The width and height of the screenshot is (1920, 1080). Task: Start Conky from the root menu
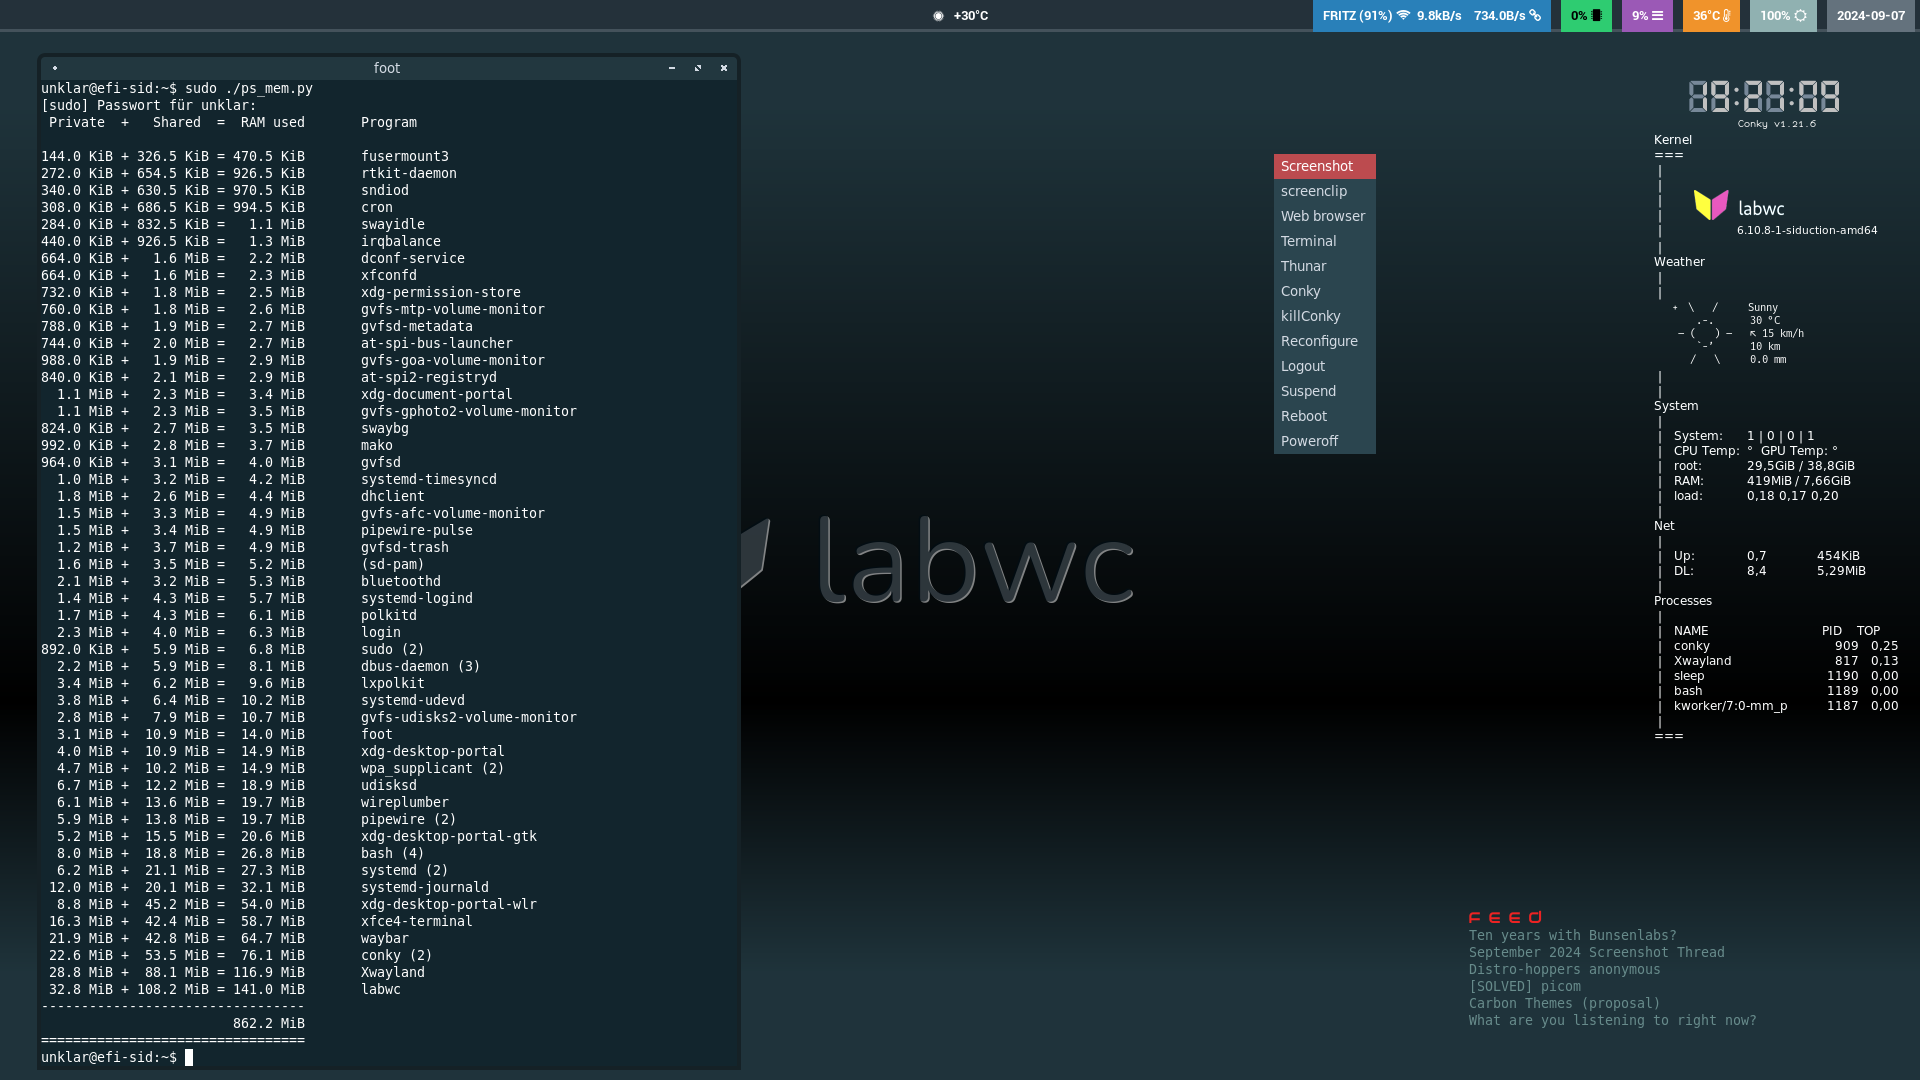pyautogui.click(x=1324, y=291)
